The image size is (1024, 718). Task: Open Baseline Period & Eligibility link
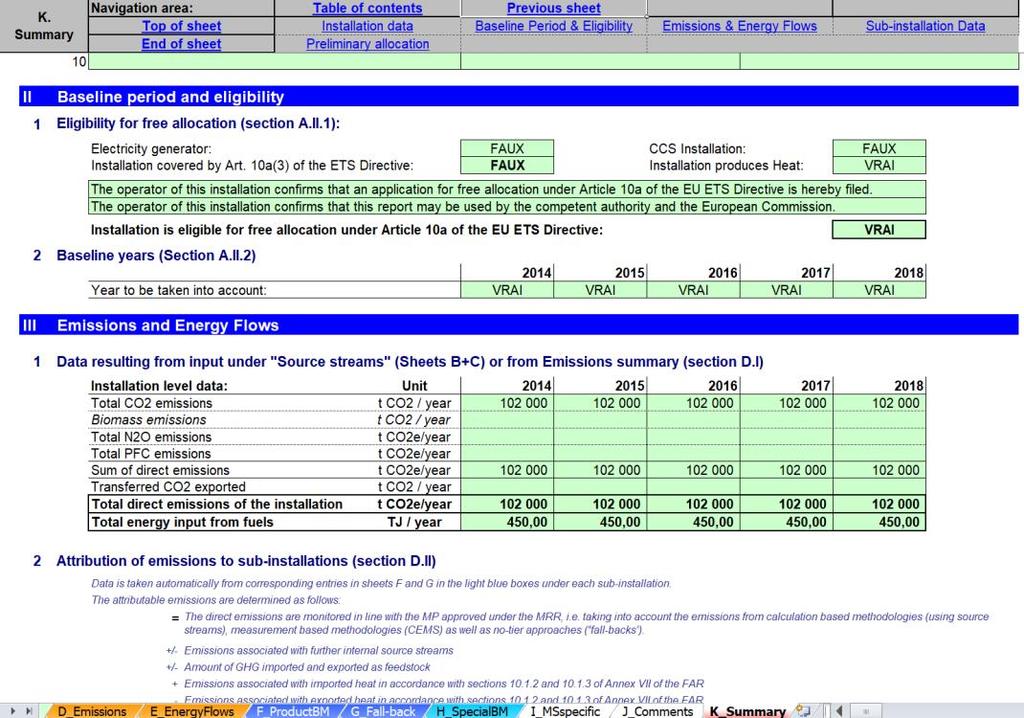[554, 25]
